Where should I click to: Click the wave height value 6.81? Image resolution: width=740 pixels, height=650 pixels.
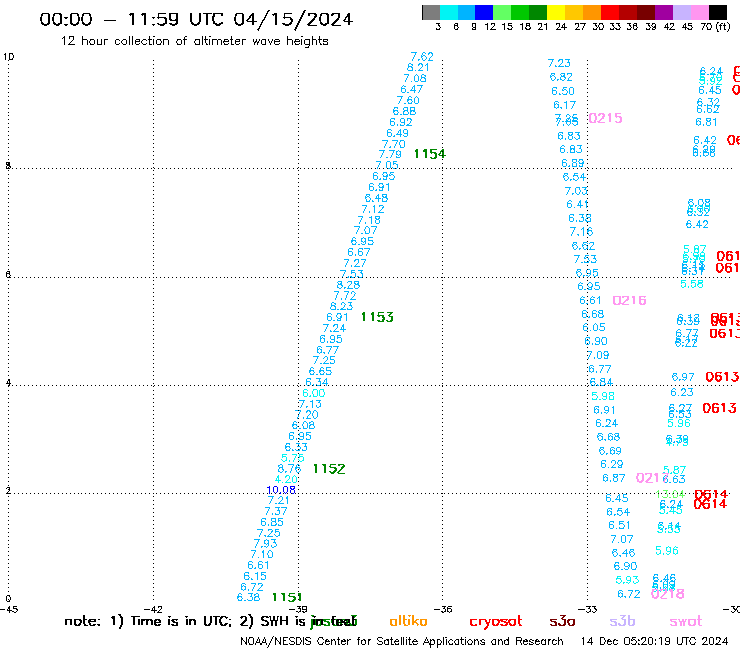[x=706, y=122]
